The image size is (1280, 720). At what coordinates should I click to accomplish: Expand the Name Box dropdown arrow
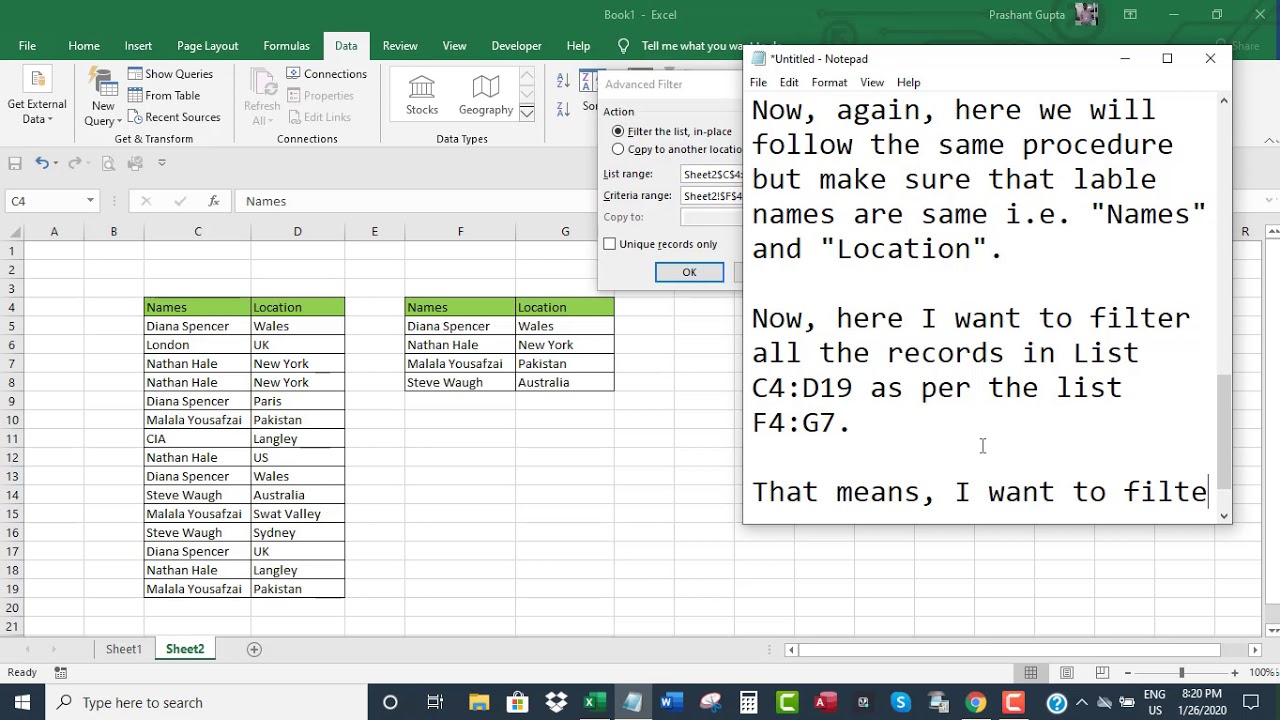coord(90,201)
